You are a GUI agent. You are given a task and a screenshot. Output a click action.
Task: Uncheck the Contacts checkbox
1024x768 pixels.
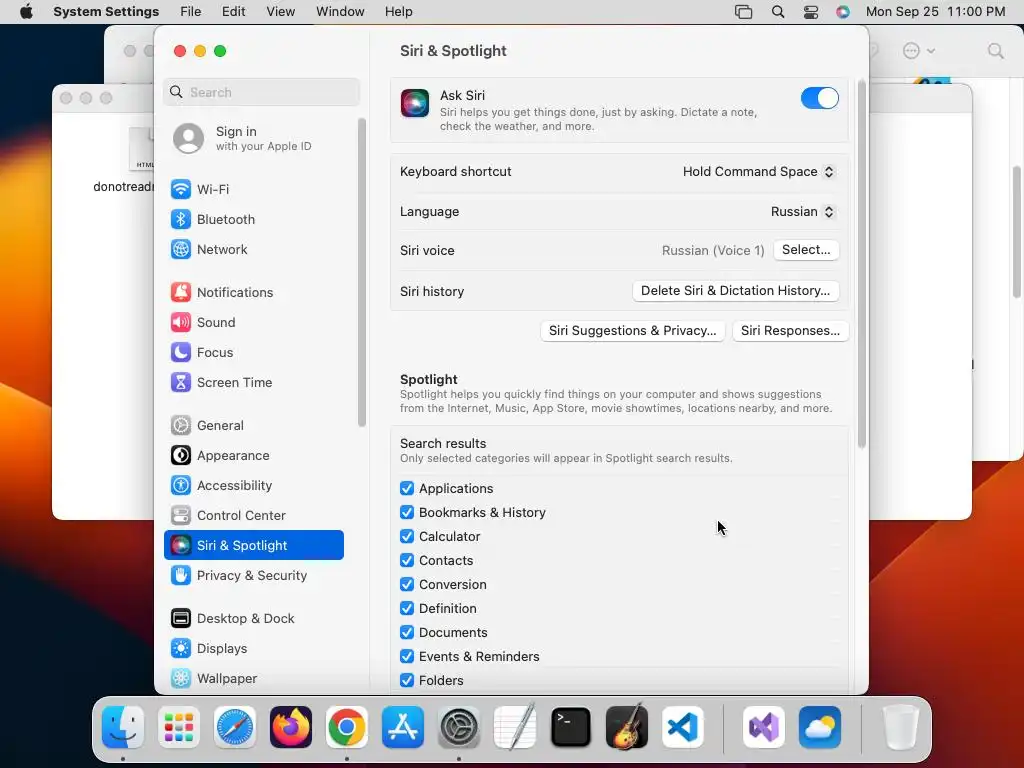point(407,560)
